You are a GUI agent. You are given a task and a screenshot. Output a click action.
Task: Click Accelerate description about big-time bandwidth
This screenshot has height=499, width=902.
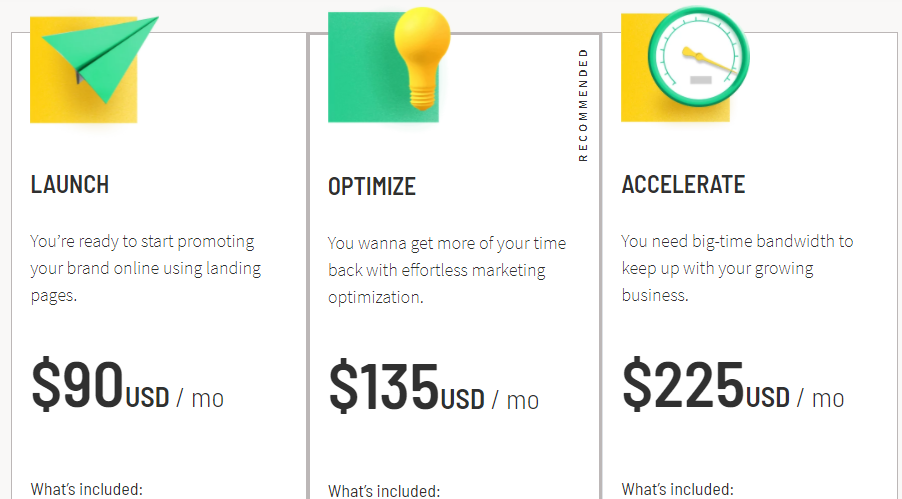(737, 268)
